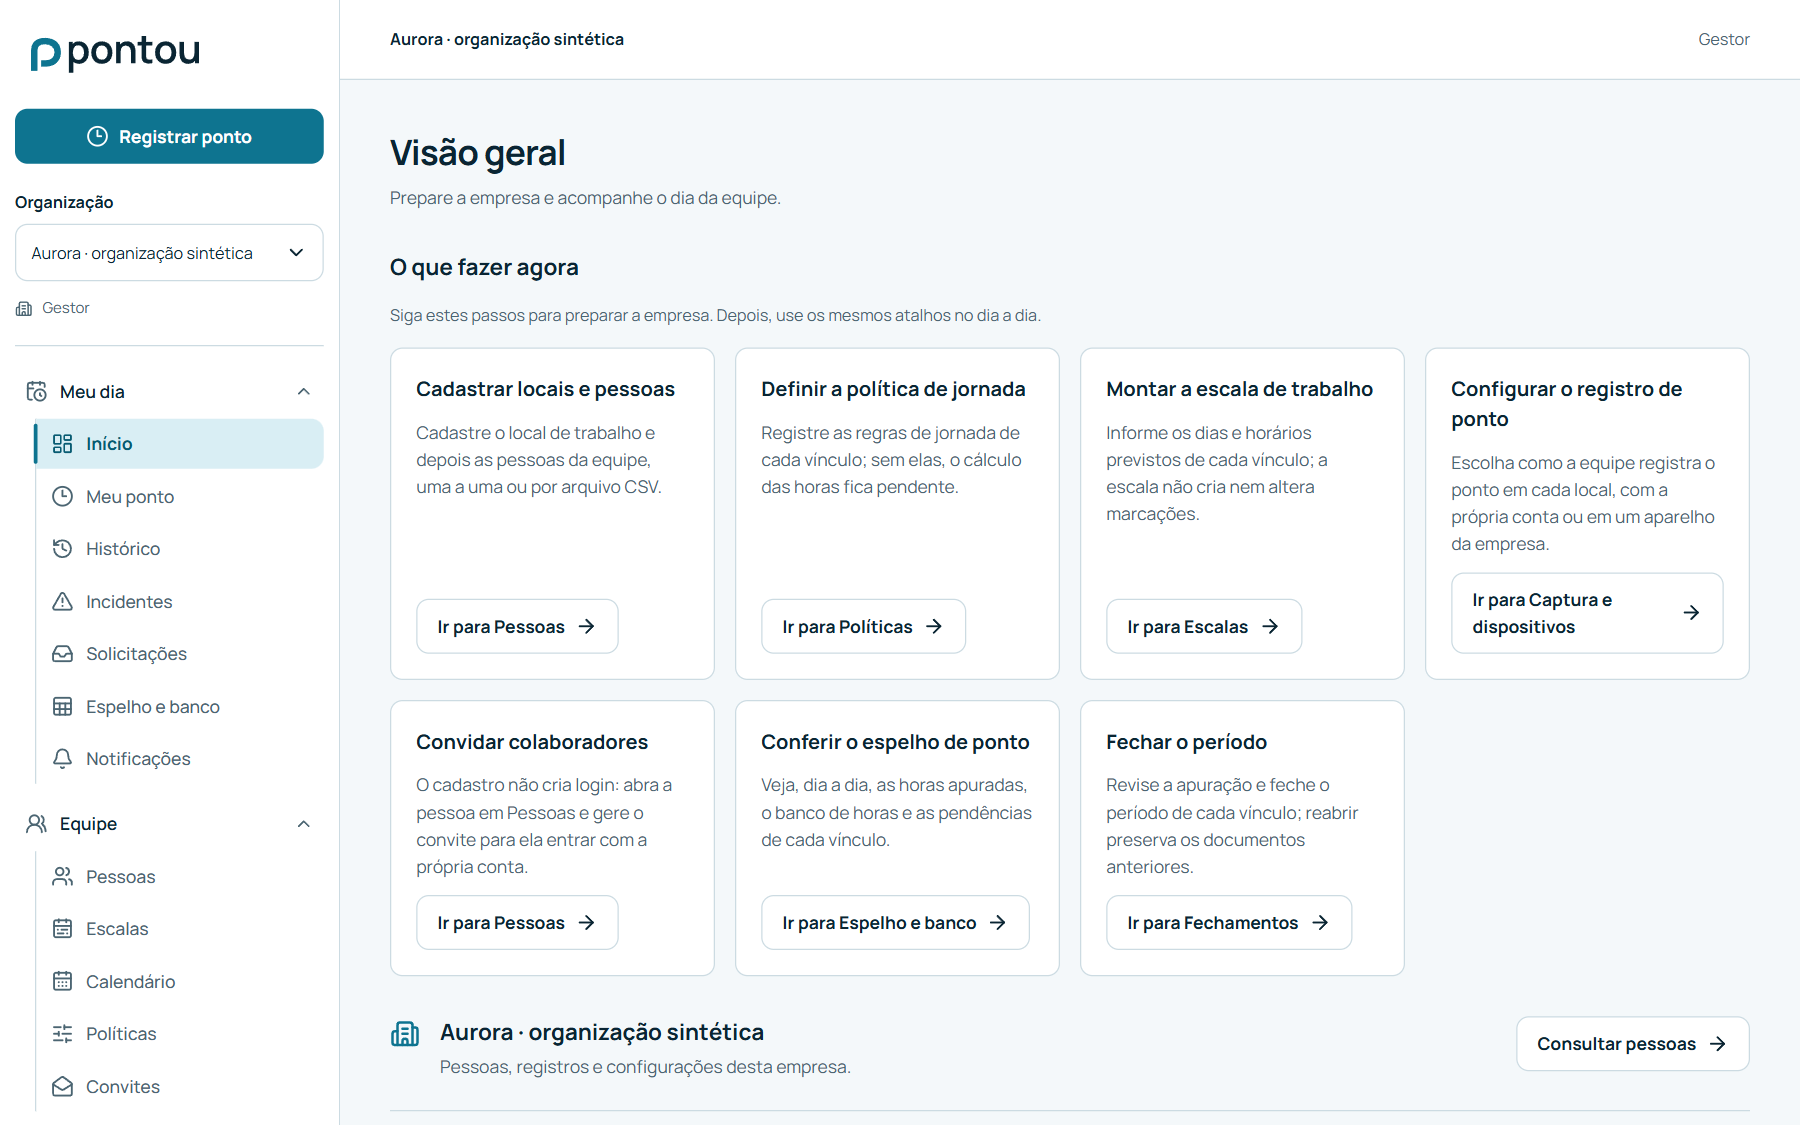Click the Incidentes warning triangle icon
Screen dimensions: 1800x1125
[x=62, y=601]
